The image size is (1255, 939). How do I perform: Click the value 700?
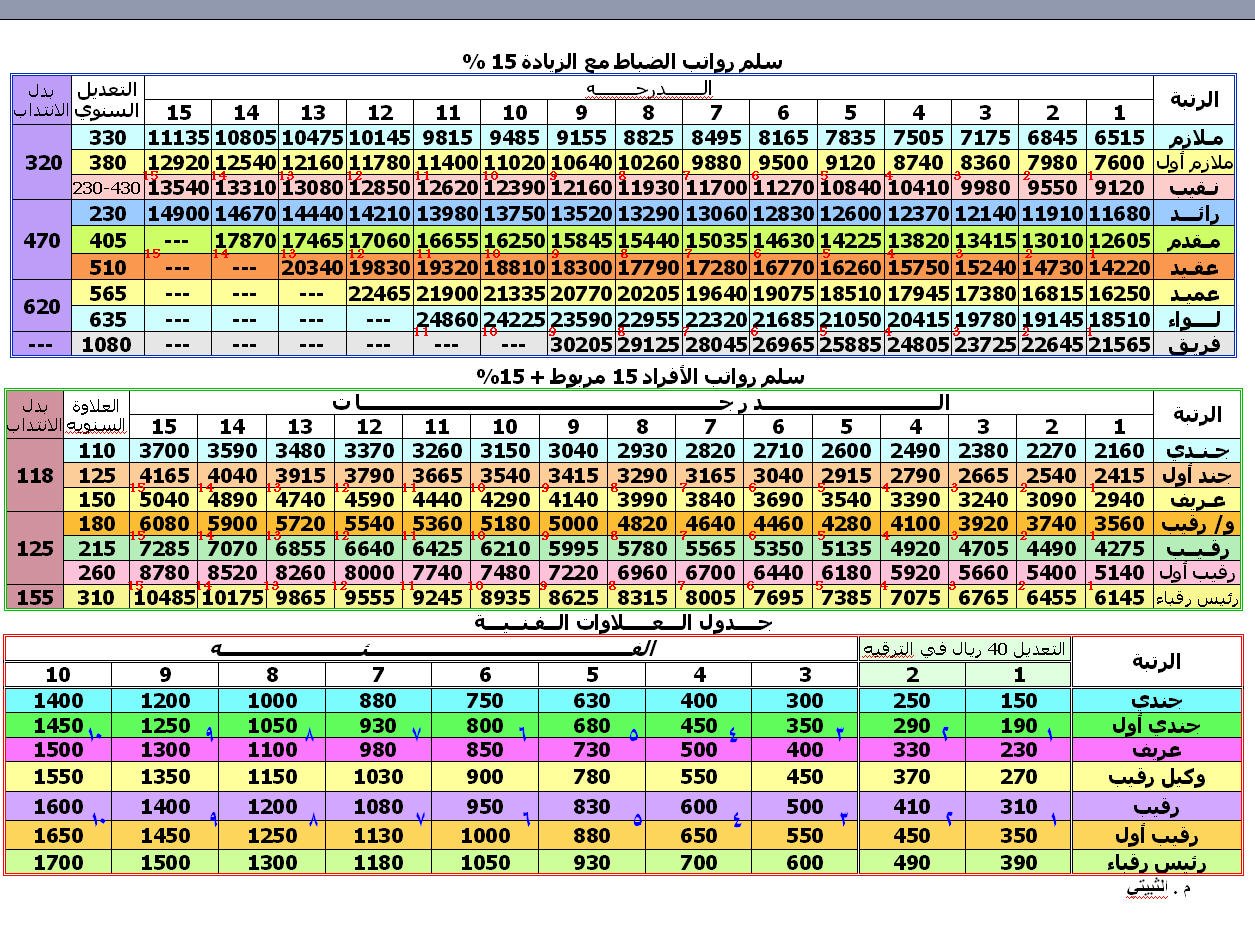pyautogui.click(x=699, y=862)
